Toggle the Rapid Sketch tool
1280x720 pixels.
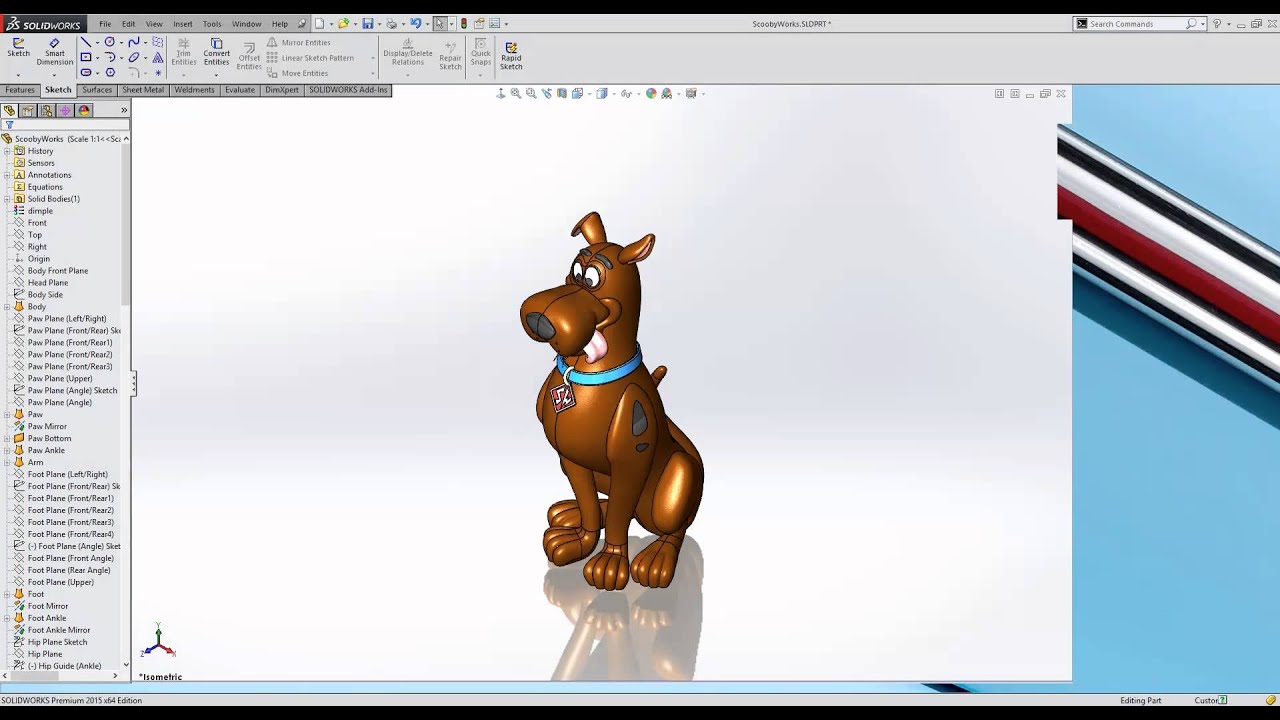[511, 55]
